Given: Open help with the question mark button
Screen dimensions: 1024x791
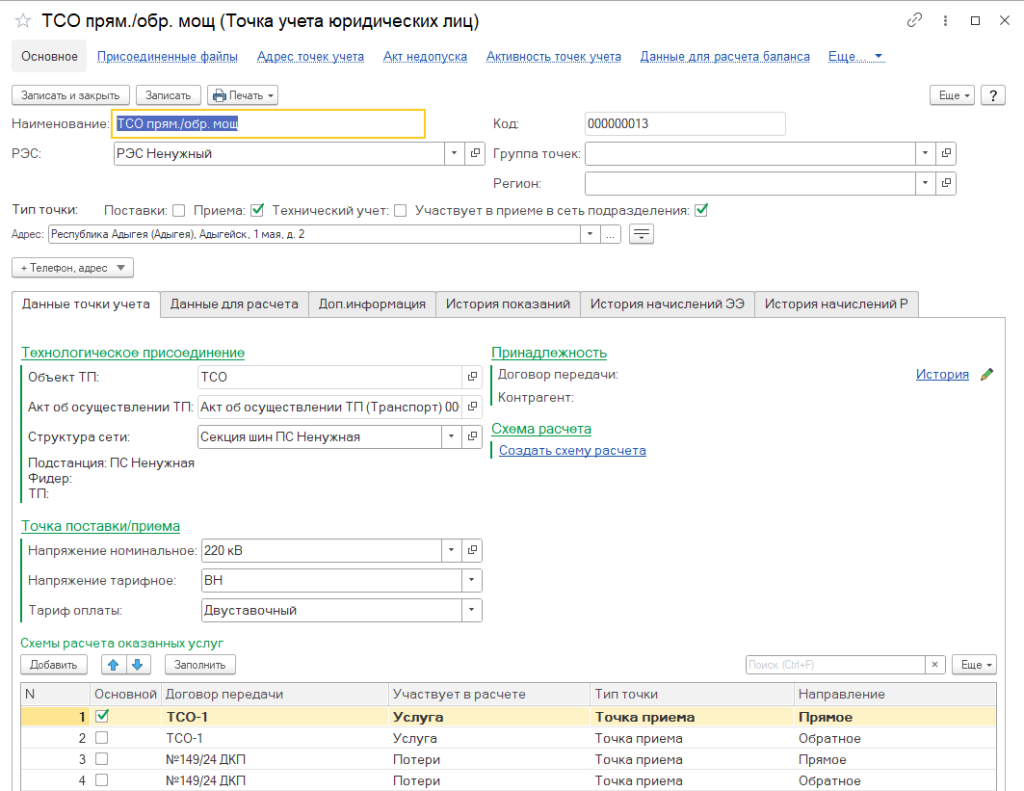Looking at the screenshot, I should point(992,95).
